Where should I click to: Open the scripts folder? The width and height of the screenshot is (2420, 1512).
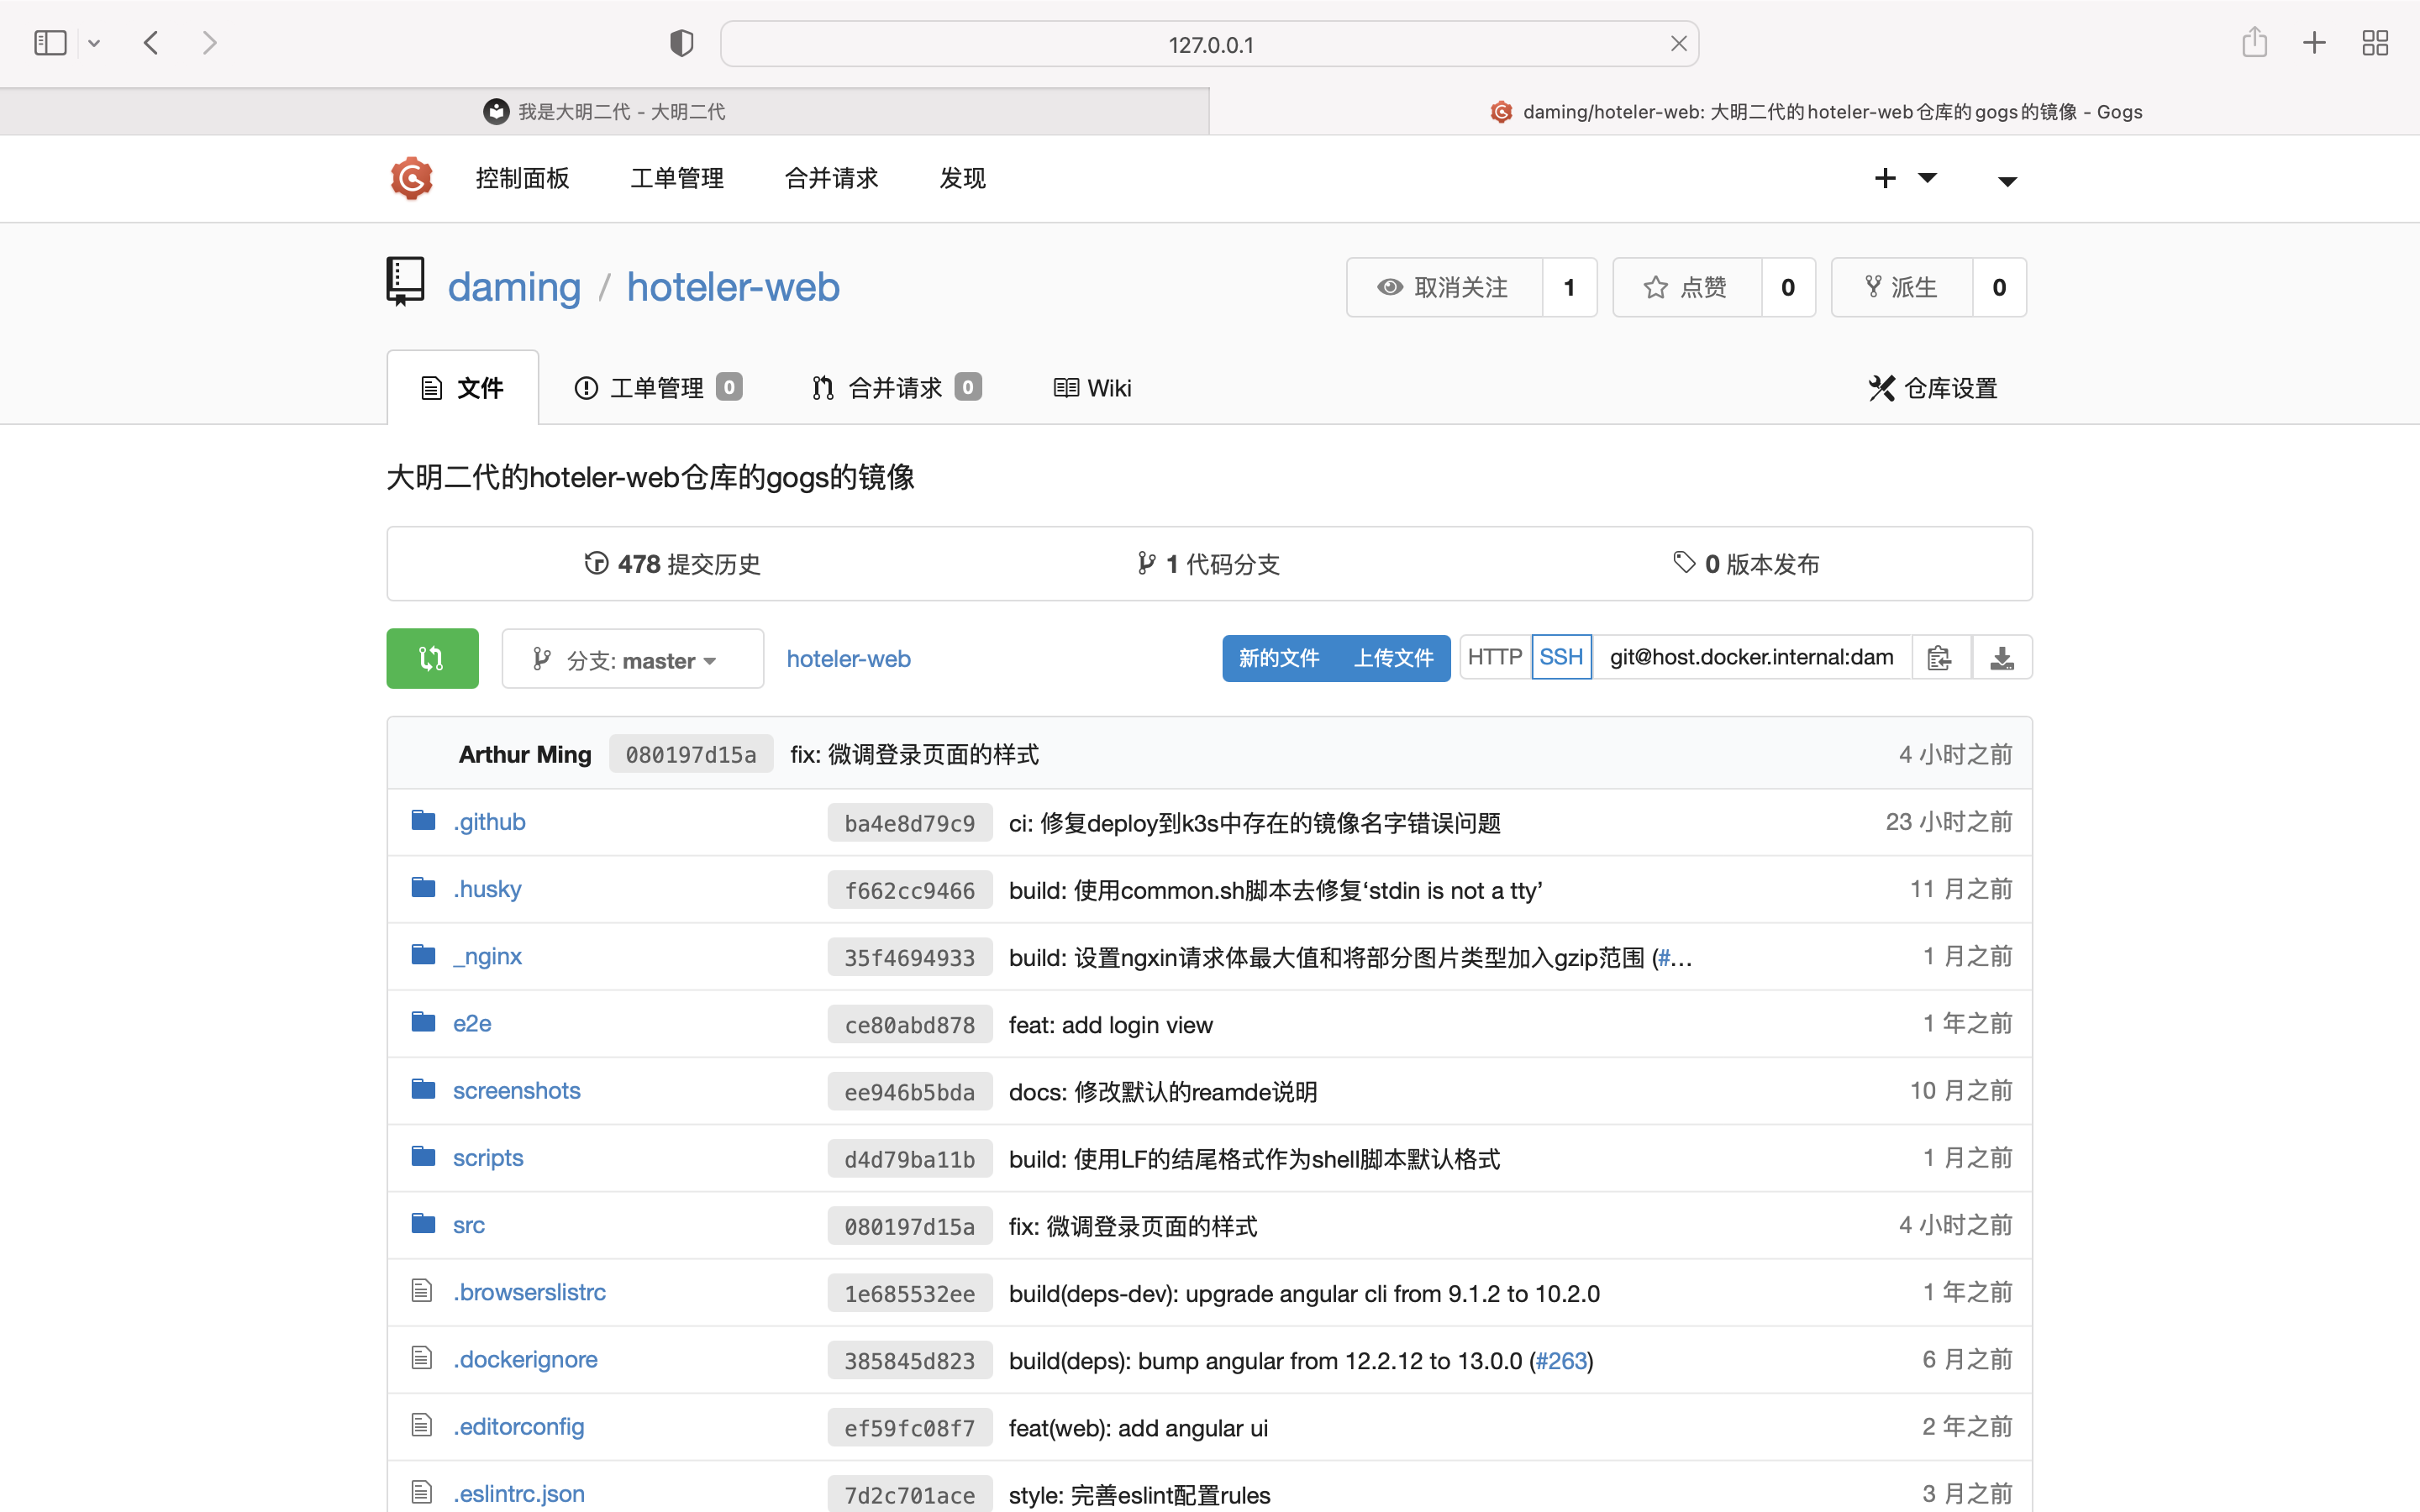coord(488,1158)
